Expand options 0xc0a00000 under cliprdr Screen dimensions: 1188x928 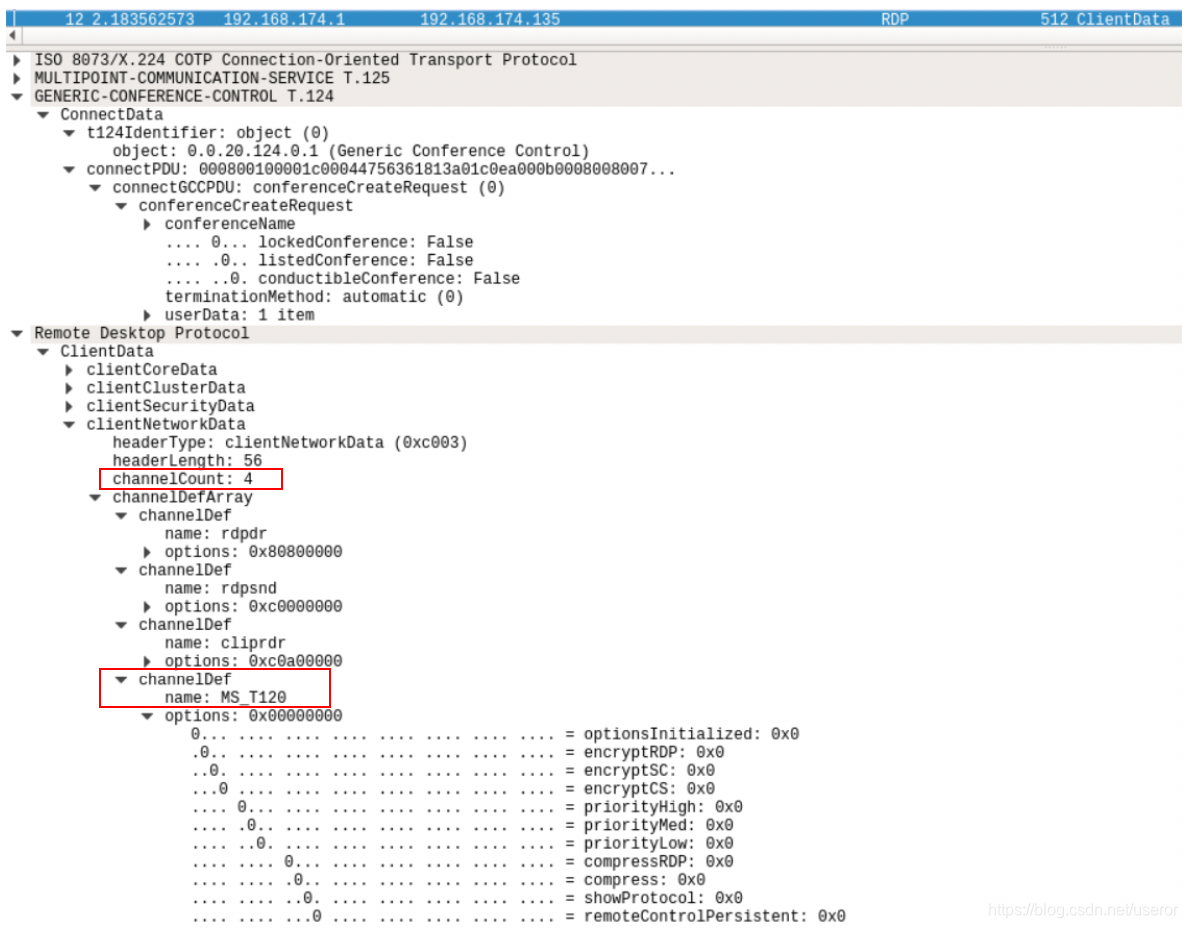[147, 661]
